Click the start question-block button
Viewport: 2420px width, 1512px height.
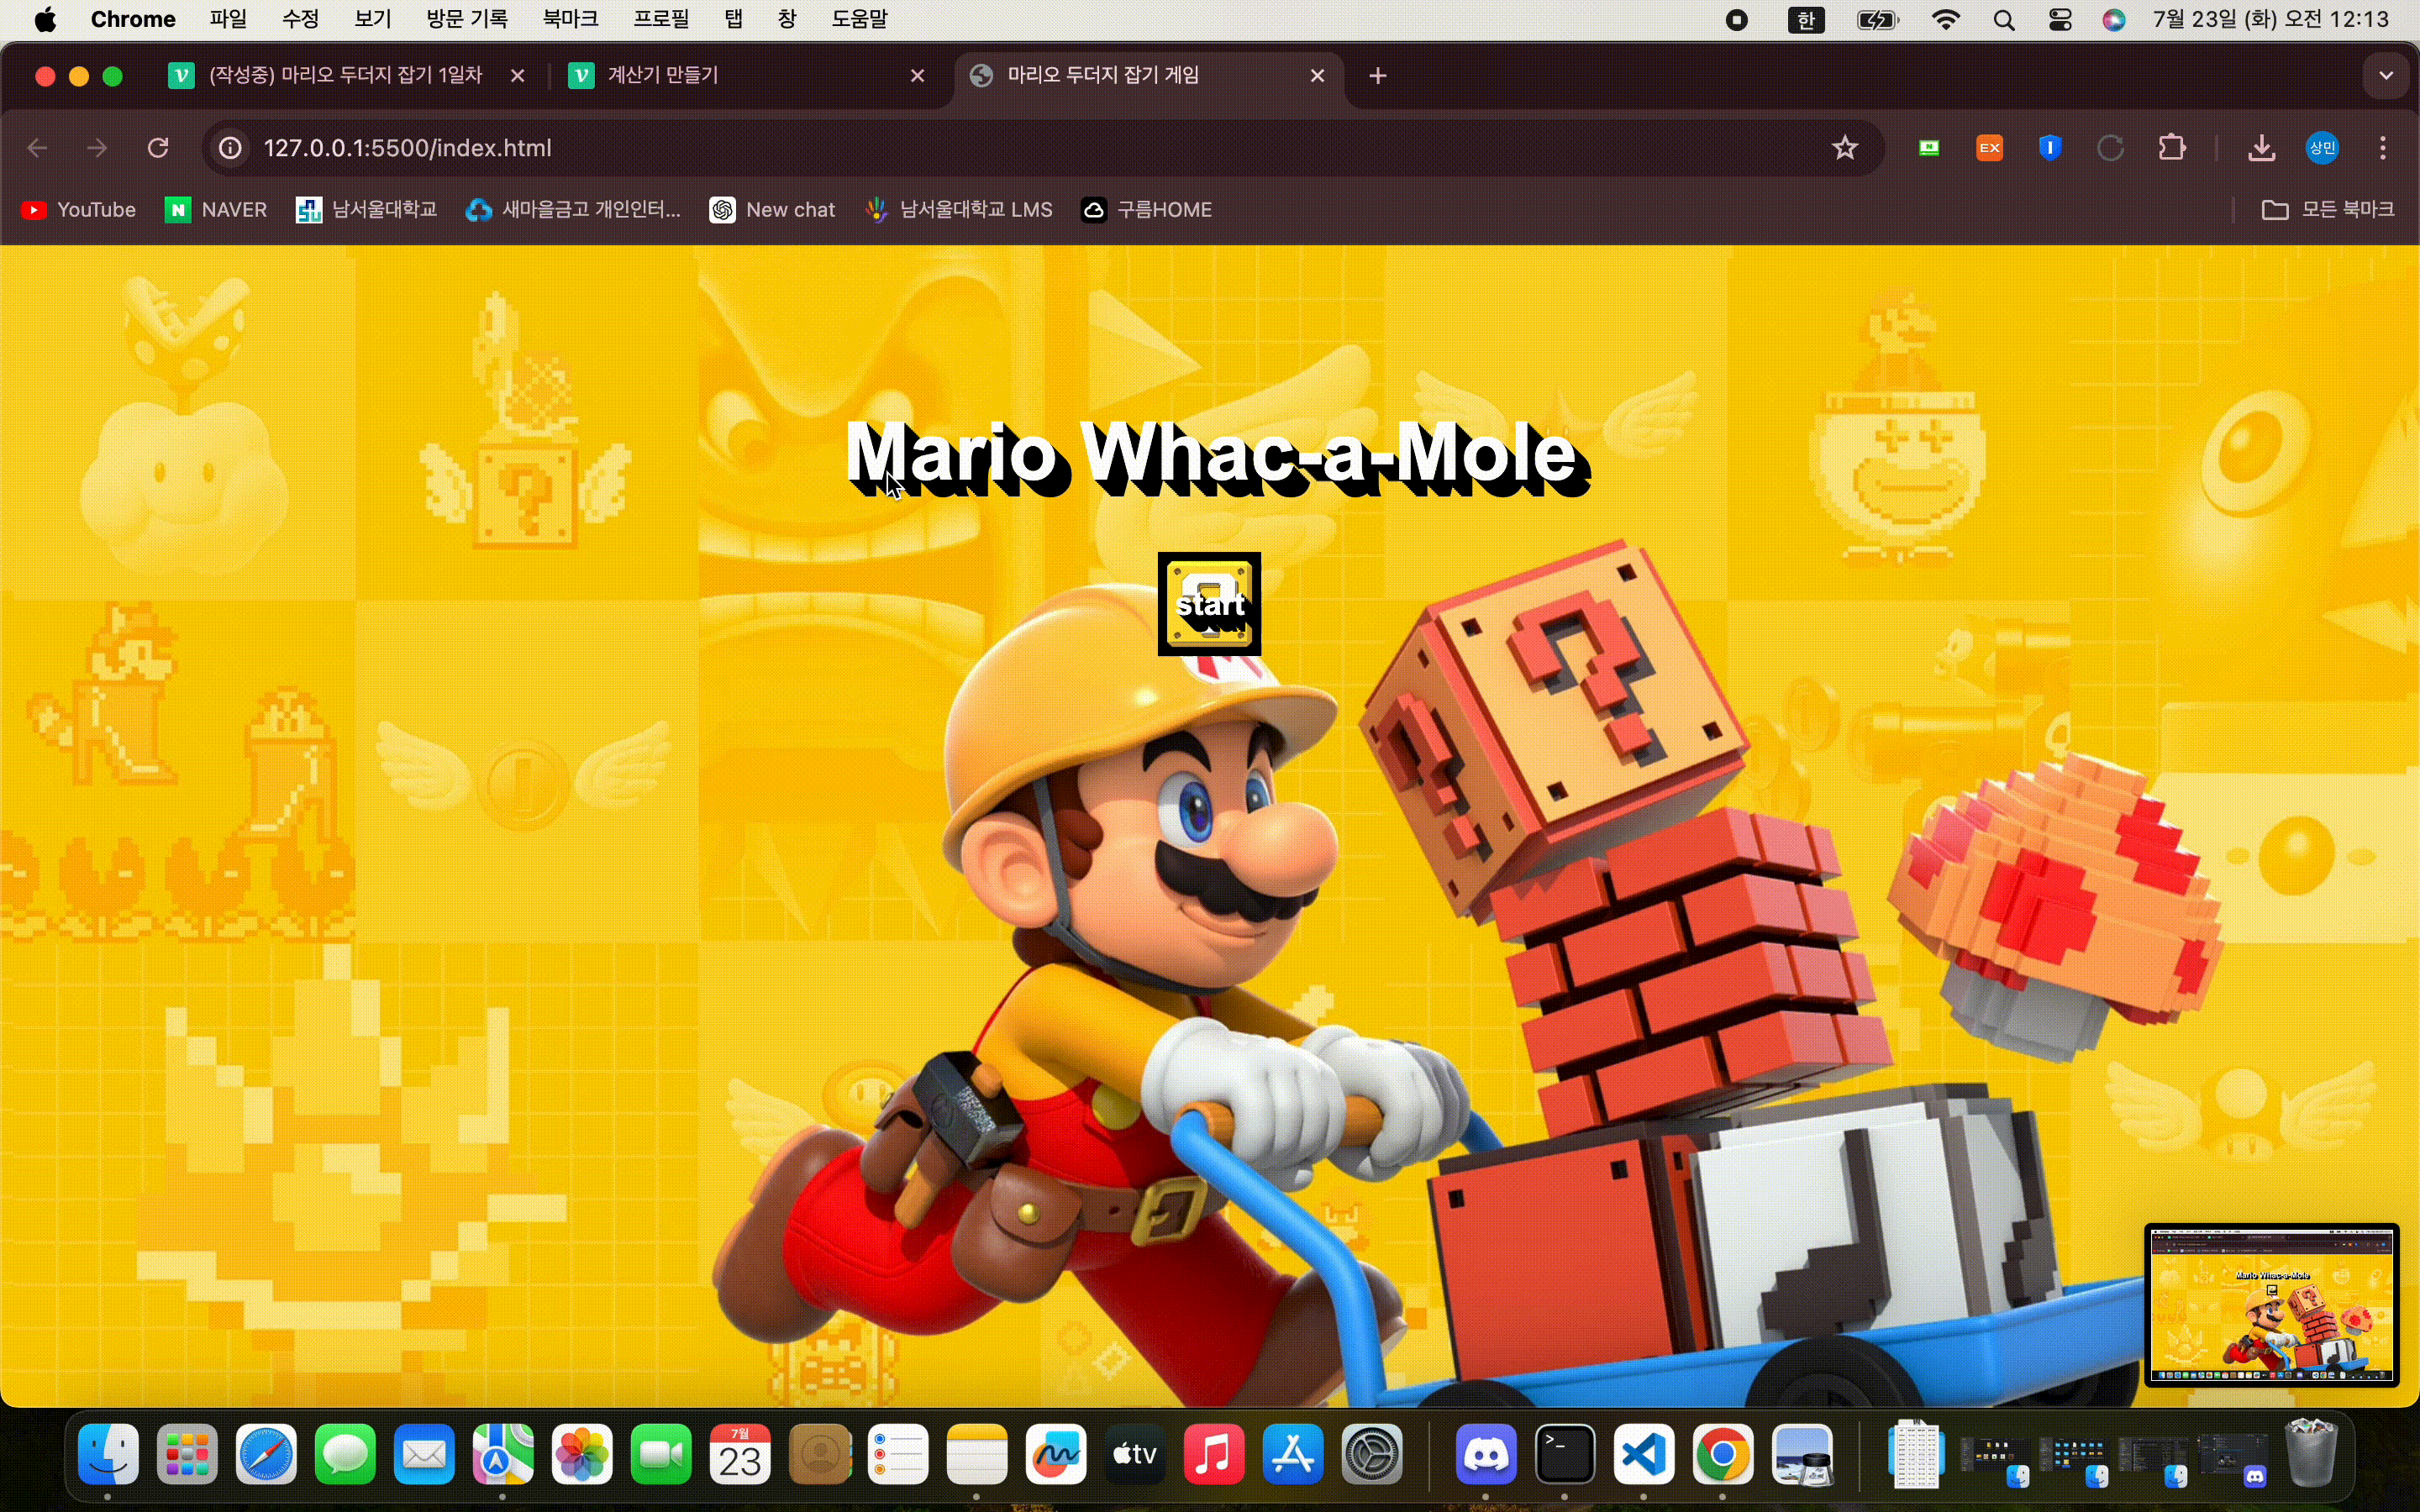(1209, 604)
